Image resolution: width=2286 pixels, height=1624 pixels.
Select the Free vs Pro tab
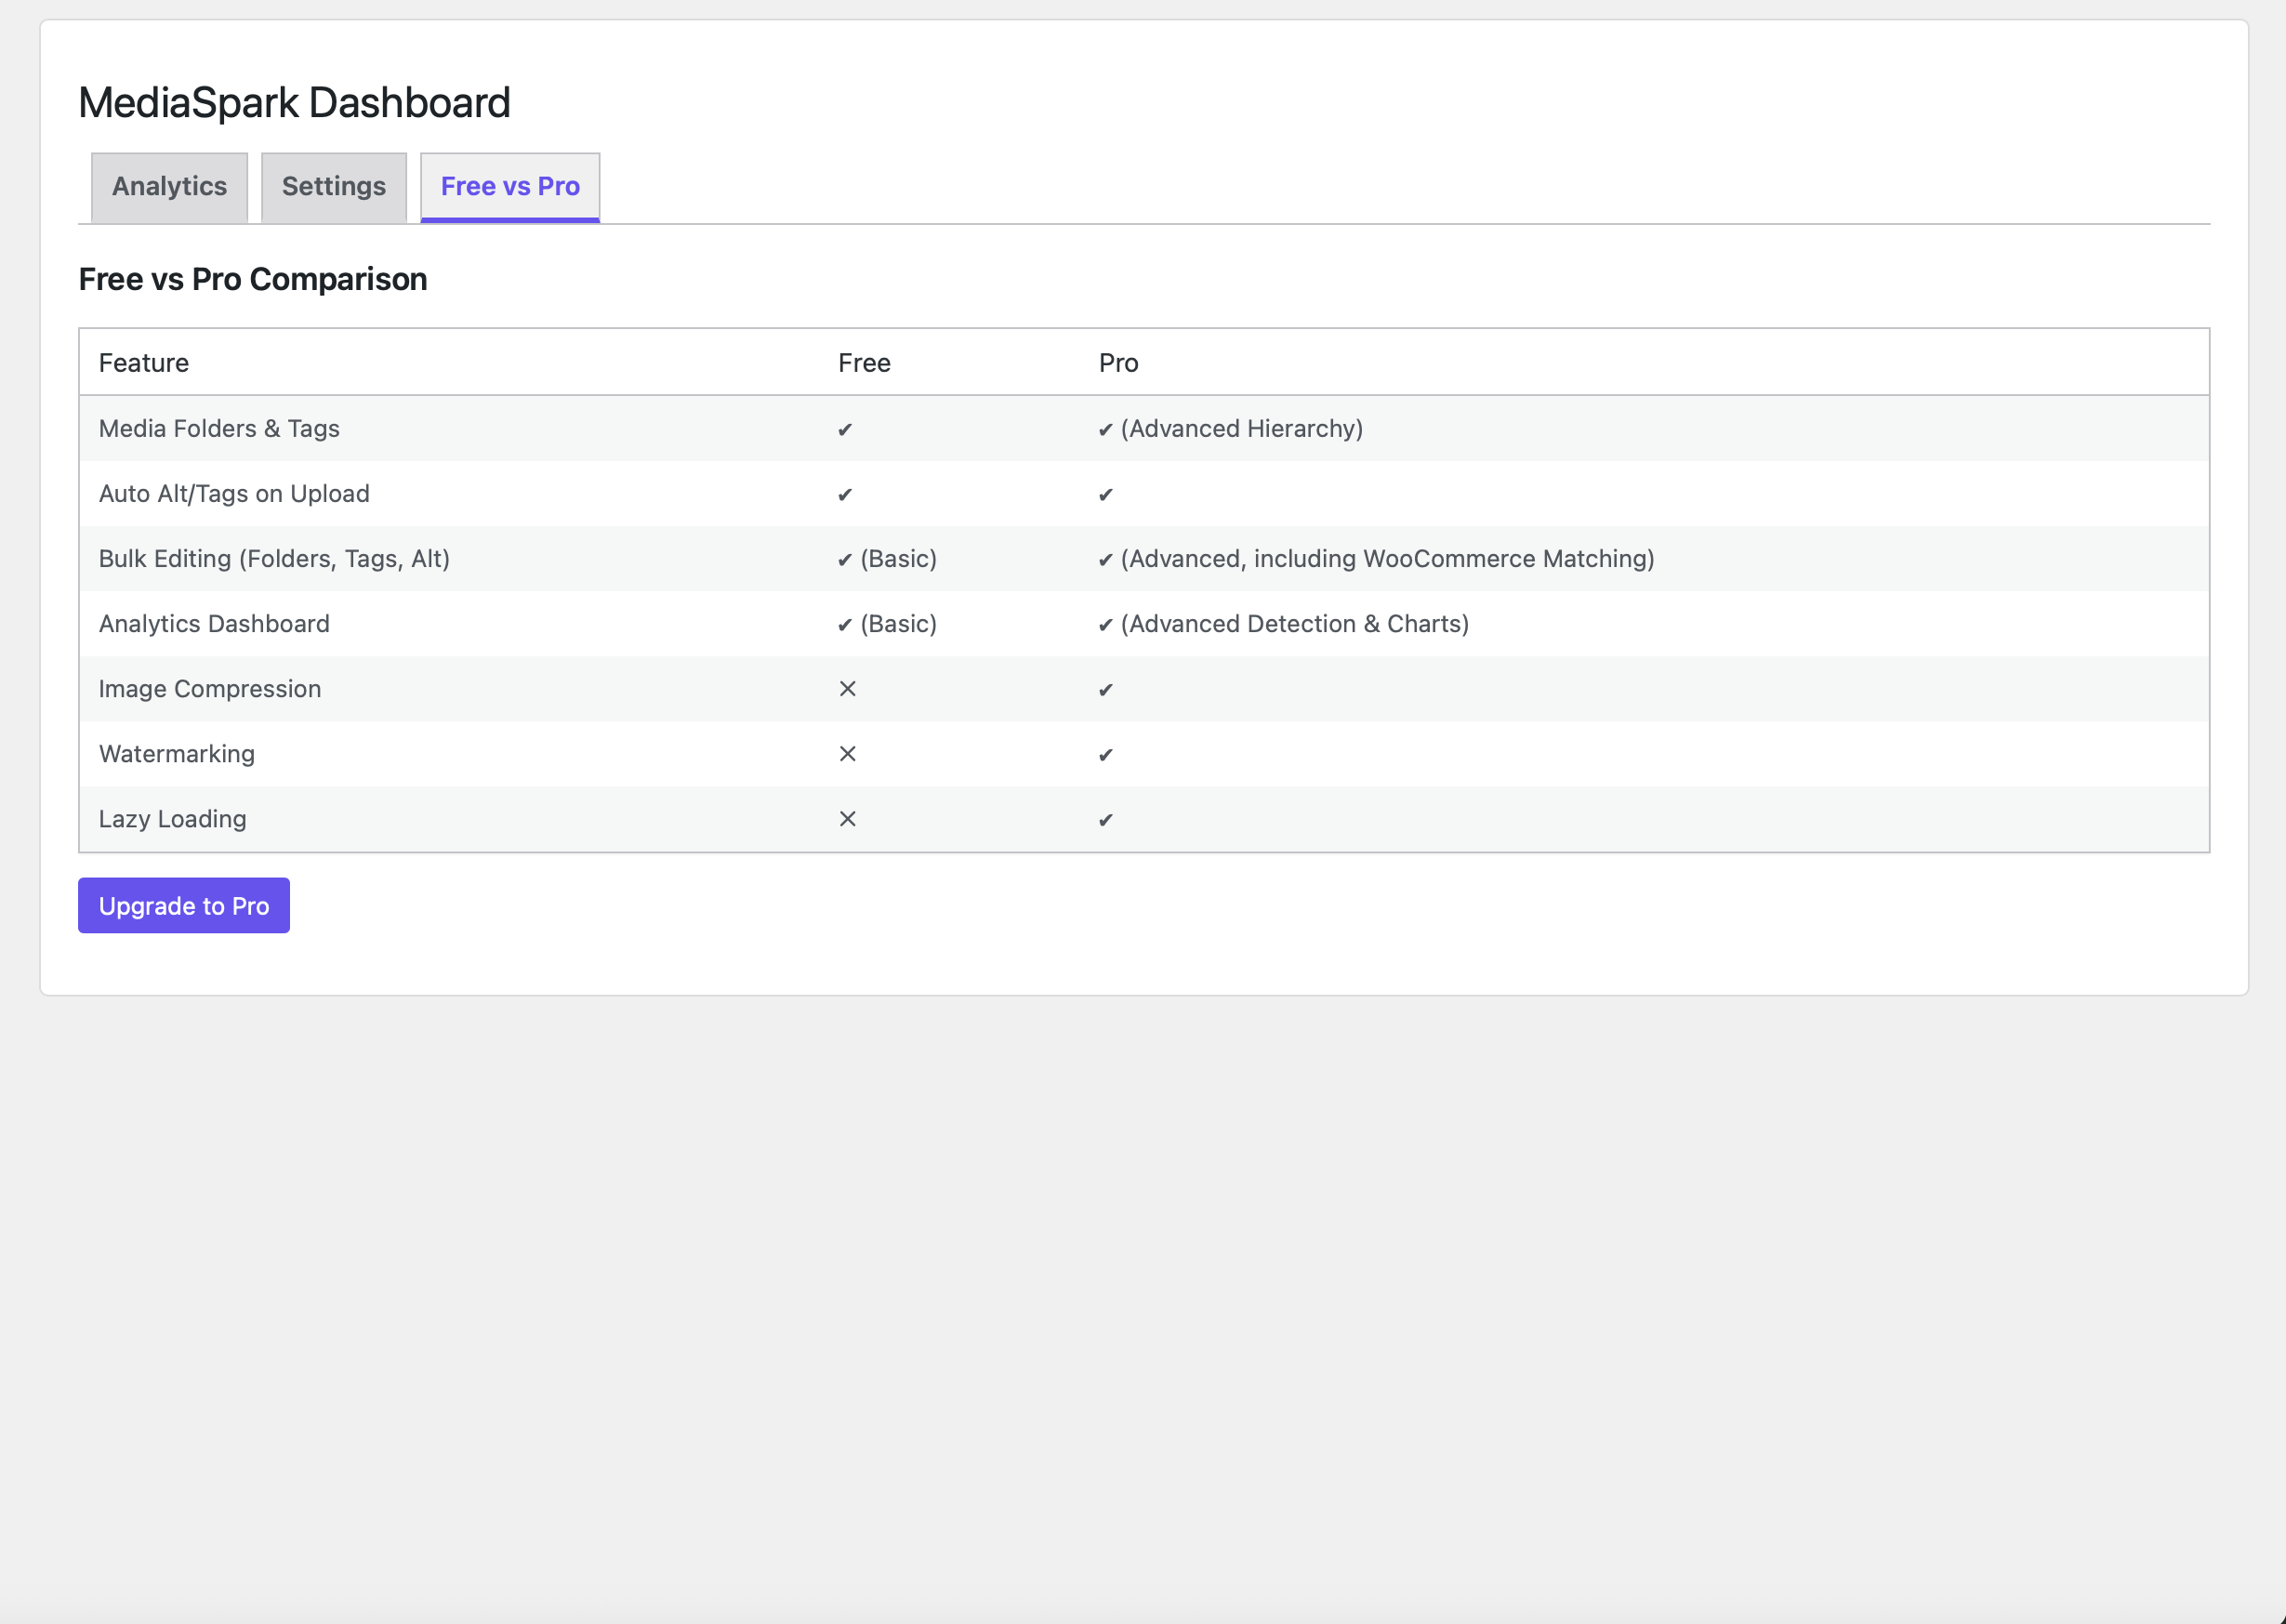(x=510, y=187)
